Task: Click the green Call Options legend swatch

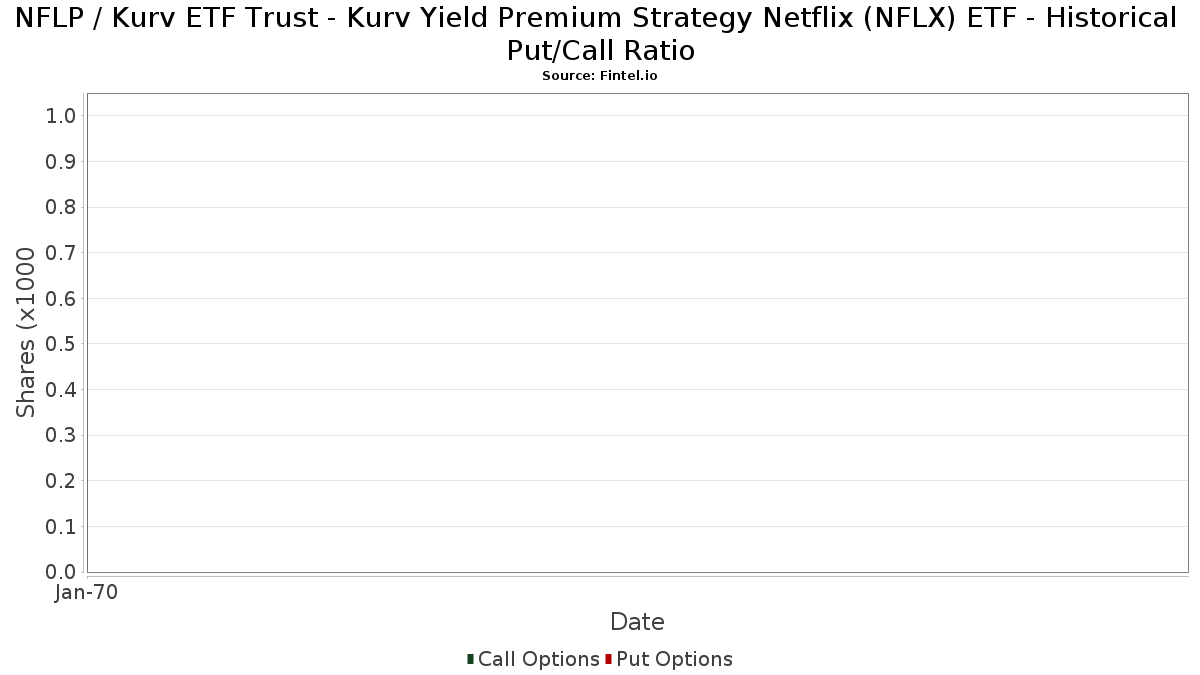Action: tap(470, 659)
